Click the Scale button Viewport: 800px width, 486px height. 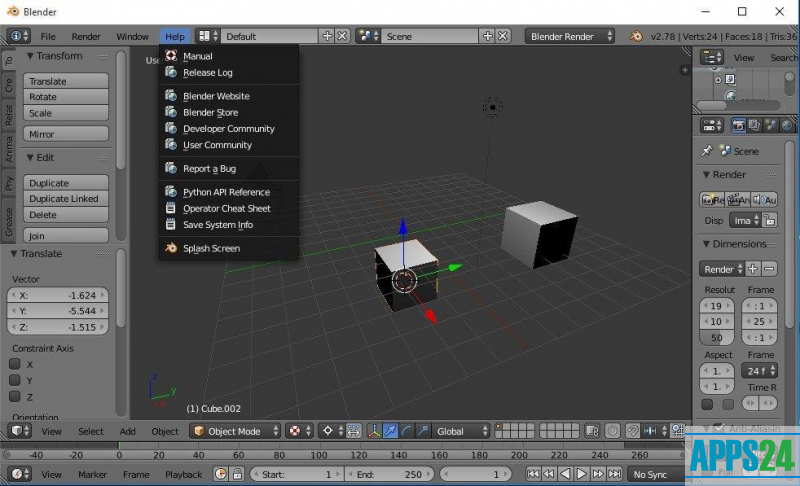click(66, 113)
